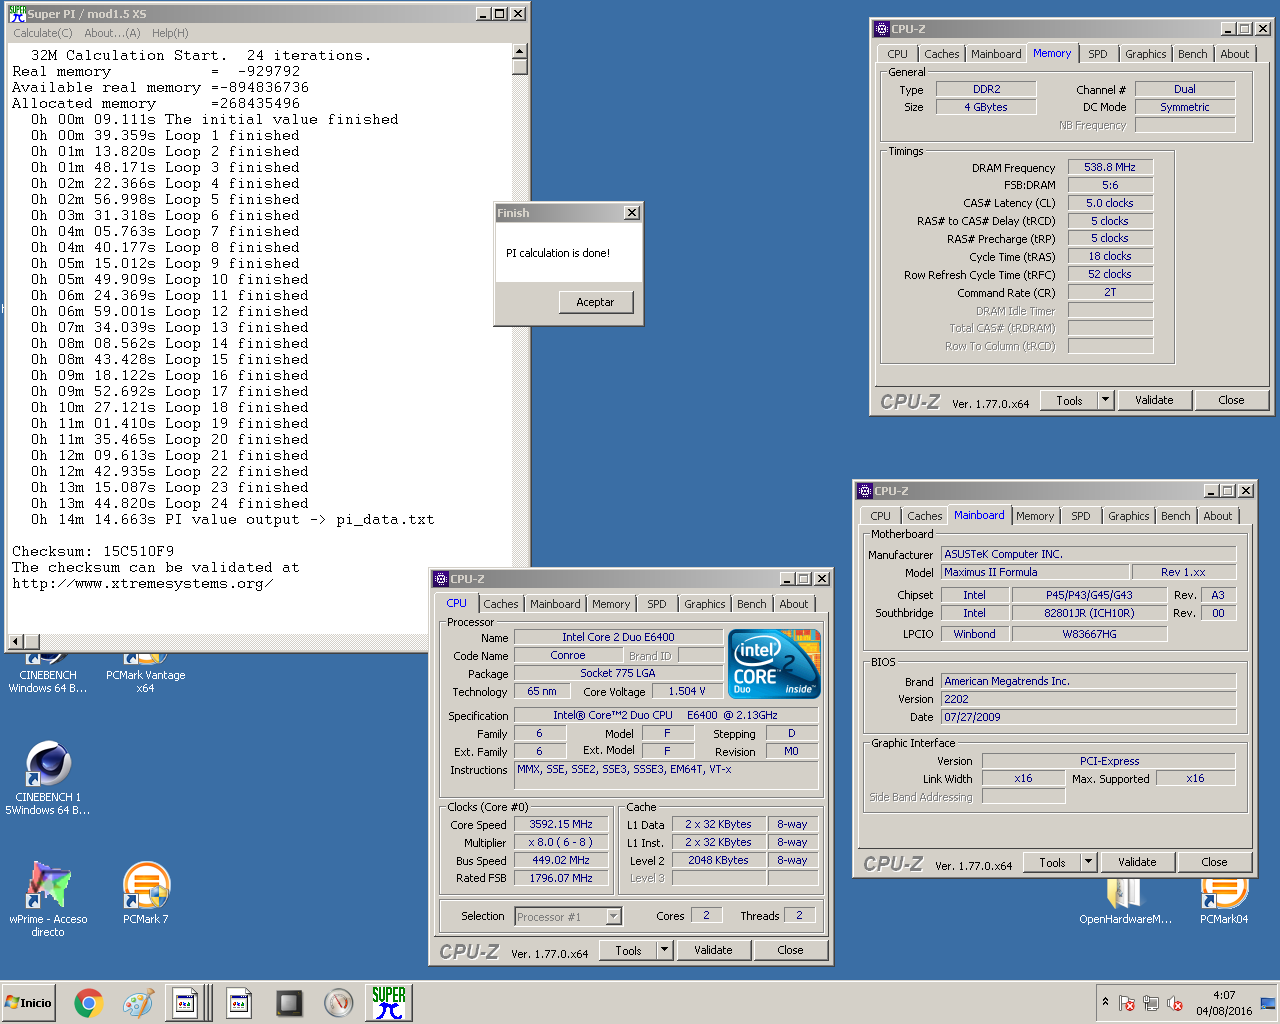Click Super PI vertical scrollbar up arrow
Screen dimensions: 1280x1024
click(x=519, y=51)
